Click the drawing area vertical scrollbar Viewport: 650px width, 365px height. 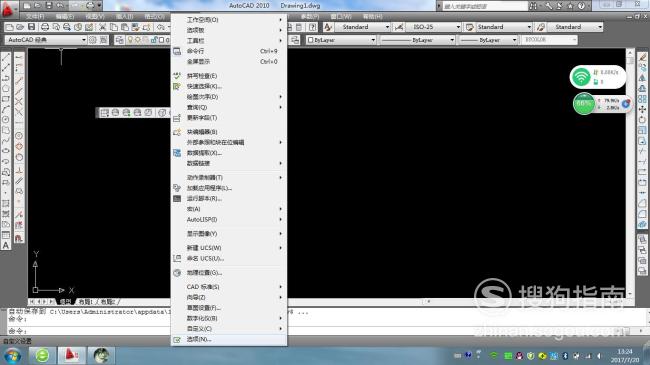[x=630, y=173]
